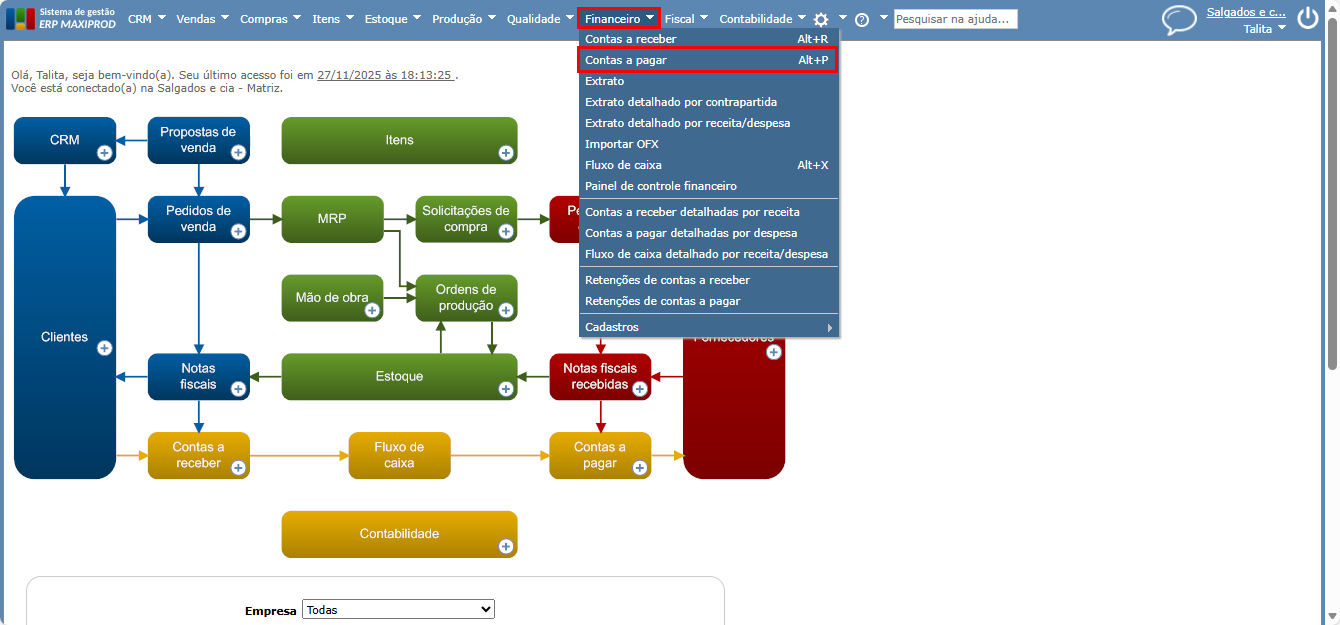Open the Itens menu

[333, 18]
